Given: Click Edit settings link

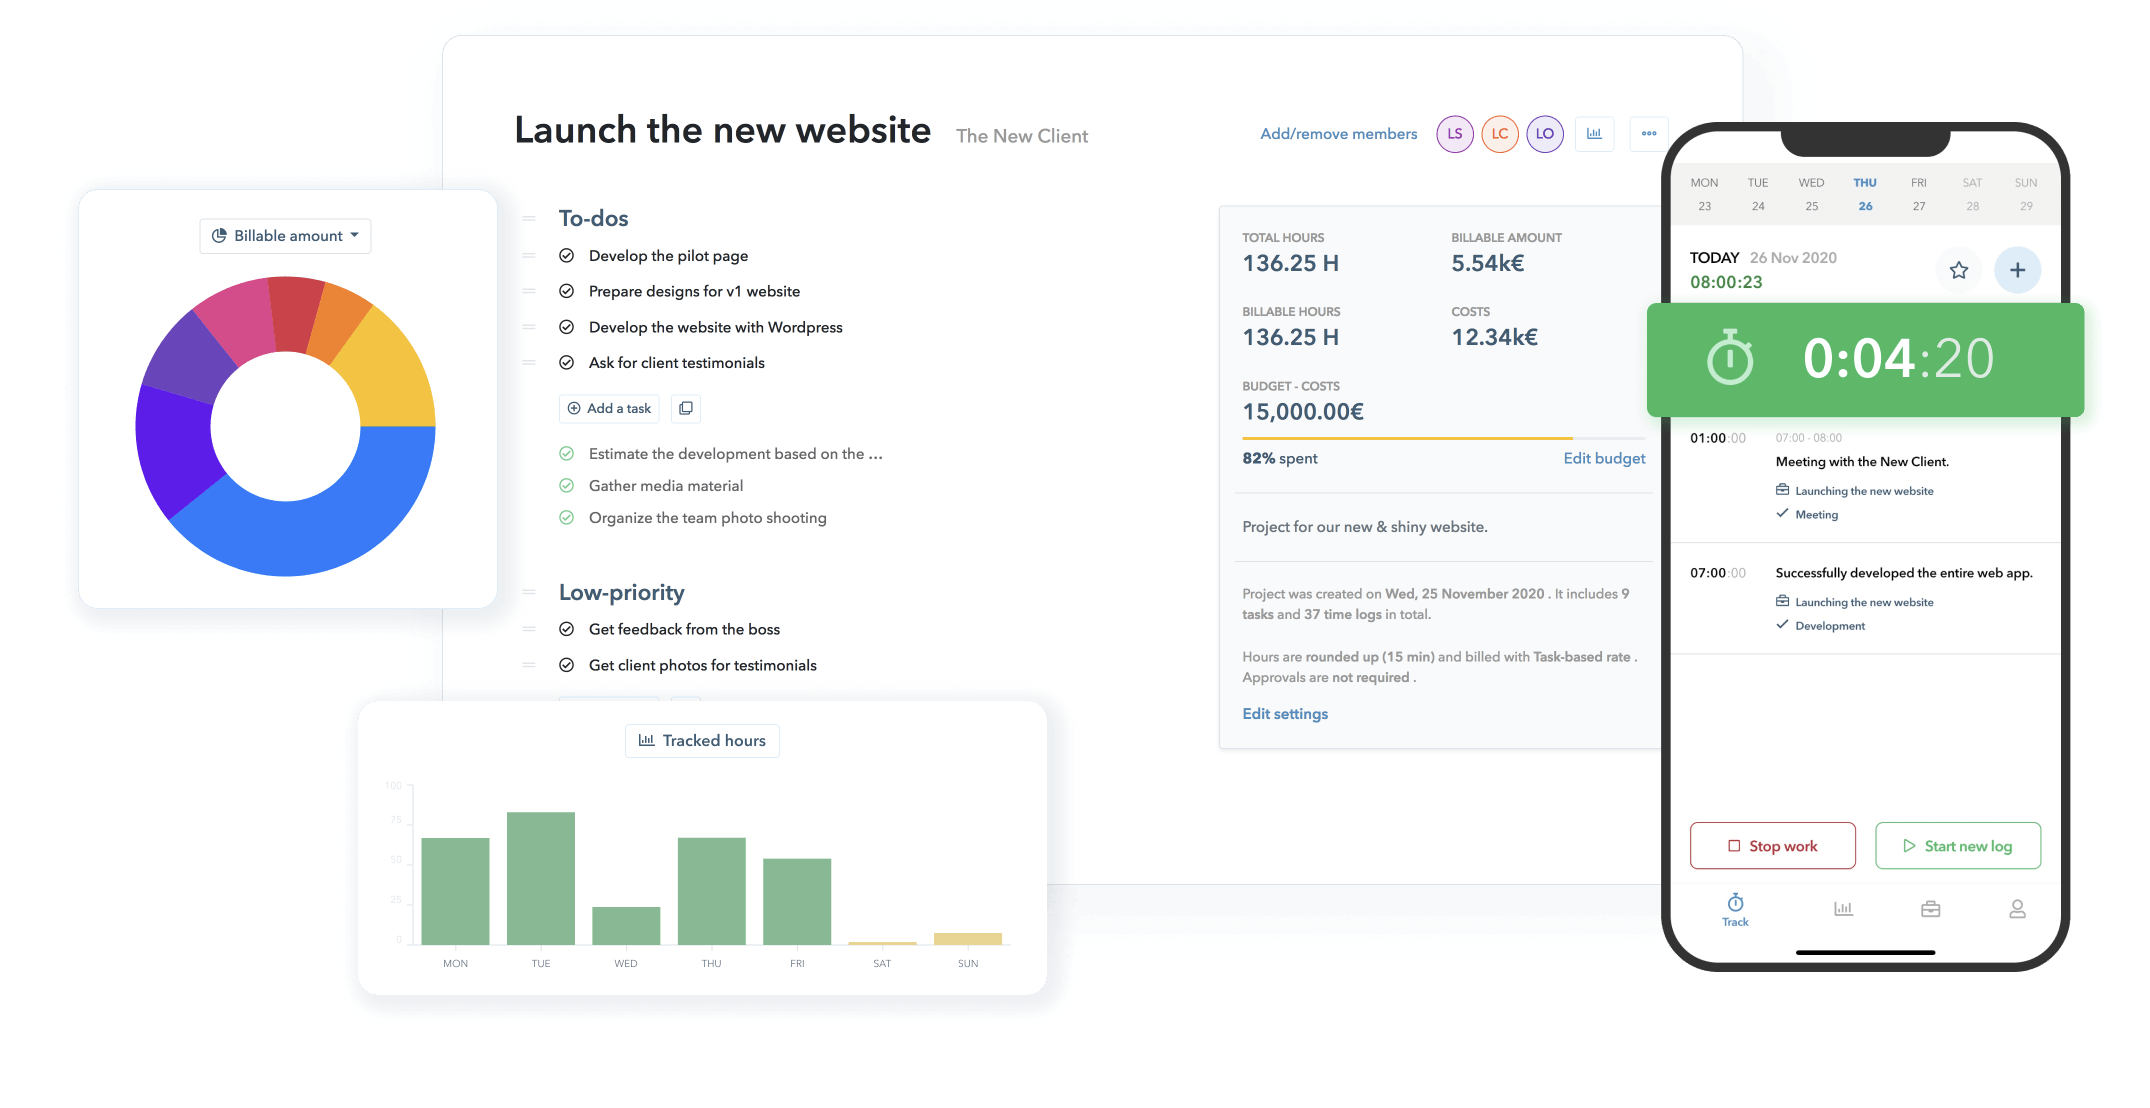Looking at the screenshot, I should click(1285, 714).
